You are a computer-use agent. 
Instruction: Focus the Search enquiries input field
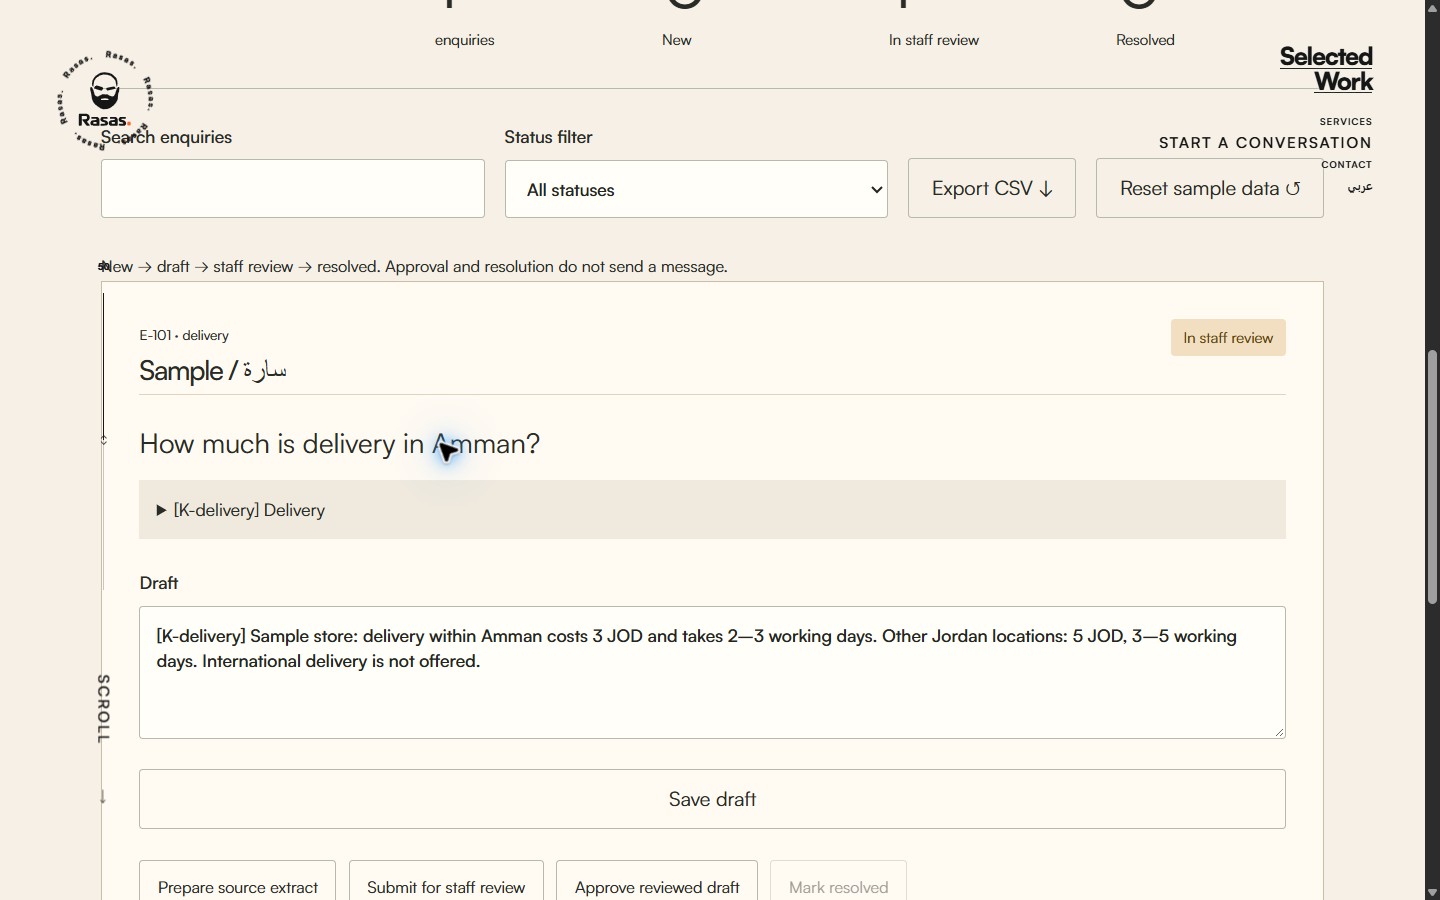click(293, 188)
